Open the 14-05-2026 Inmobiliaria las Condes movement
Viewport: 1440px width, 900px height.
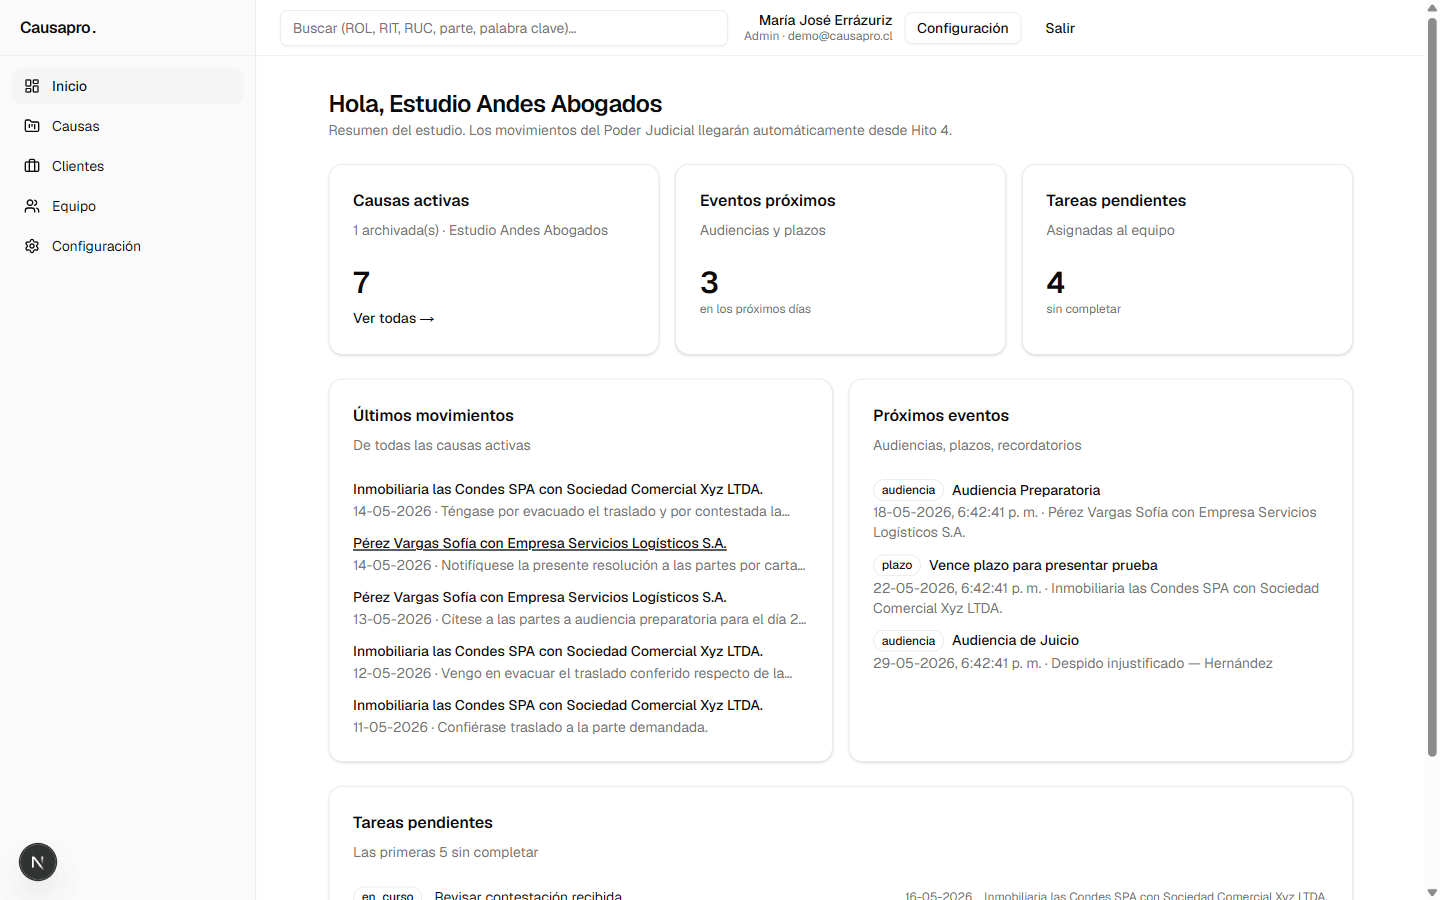(558, 489)
